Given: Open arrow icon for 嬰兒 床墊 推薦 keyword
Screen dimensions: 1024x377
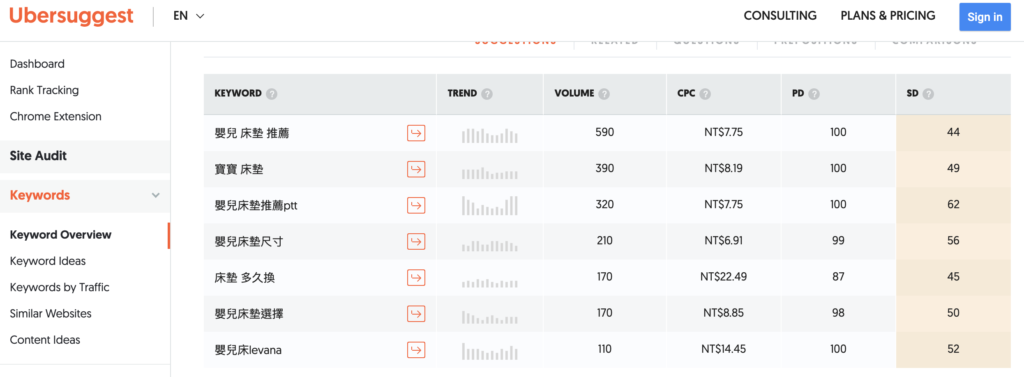Looking at the screenshot, I should (416, 133).
